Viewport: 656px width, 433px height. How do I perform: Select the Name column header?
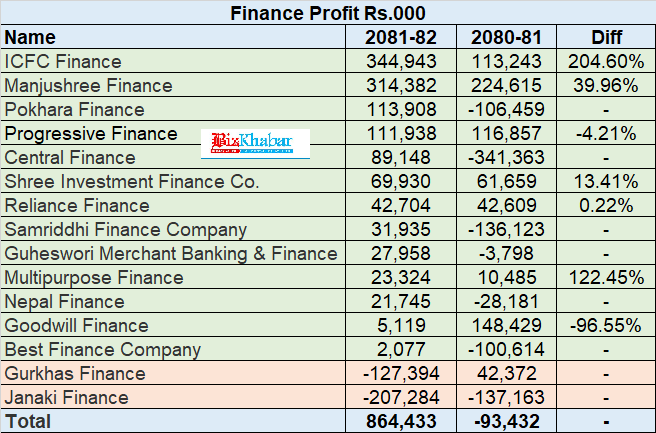(x=173, y=37)
